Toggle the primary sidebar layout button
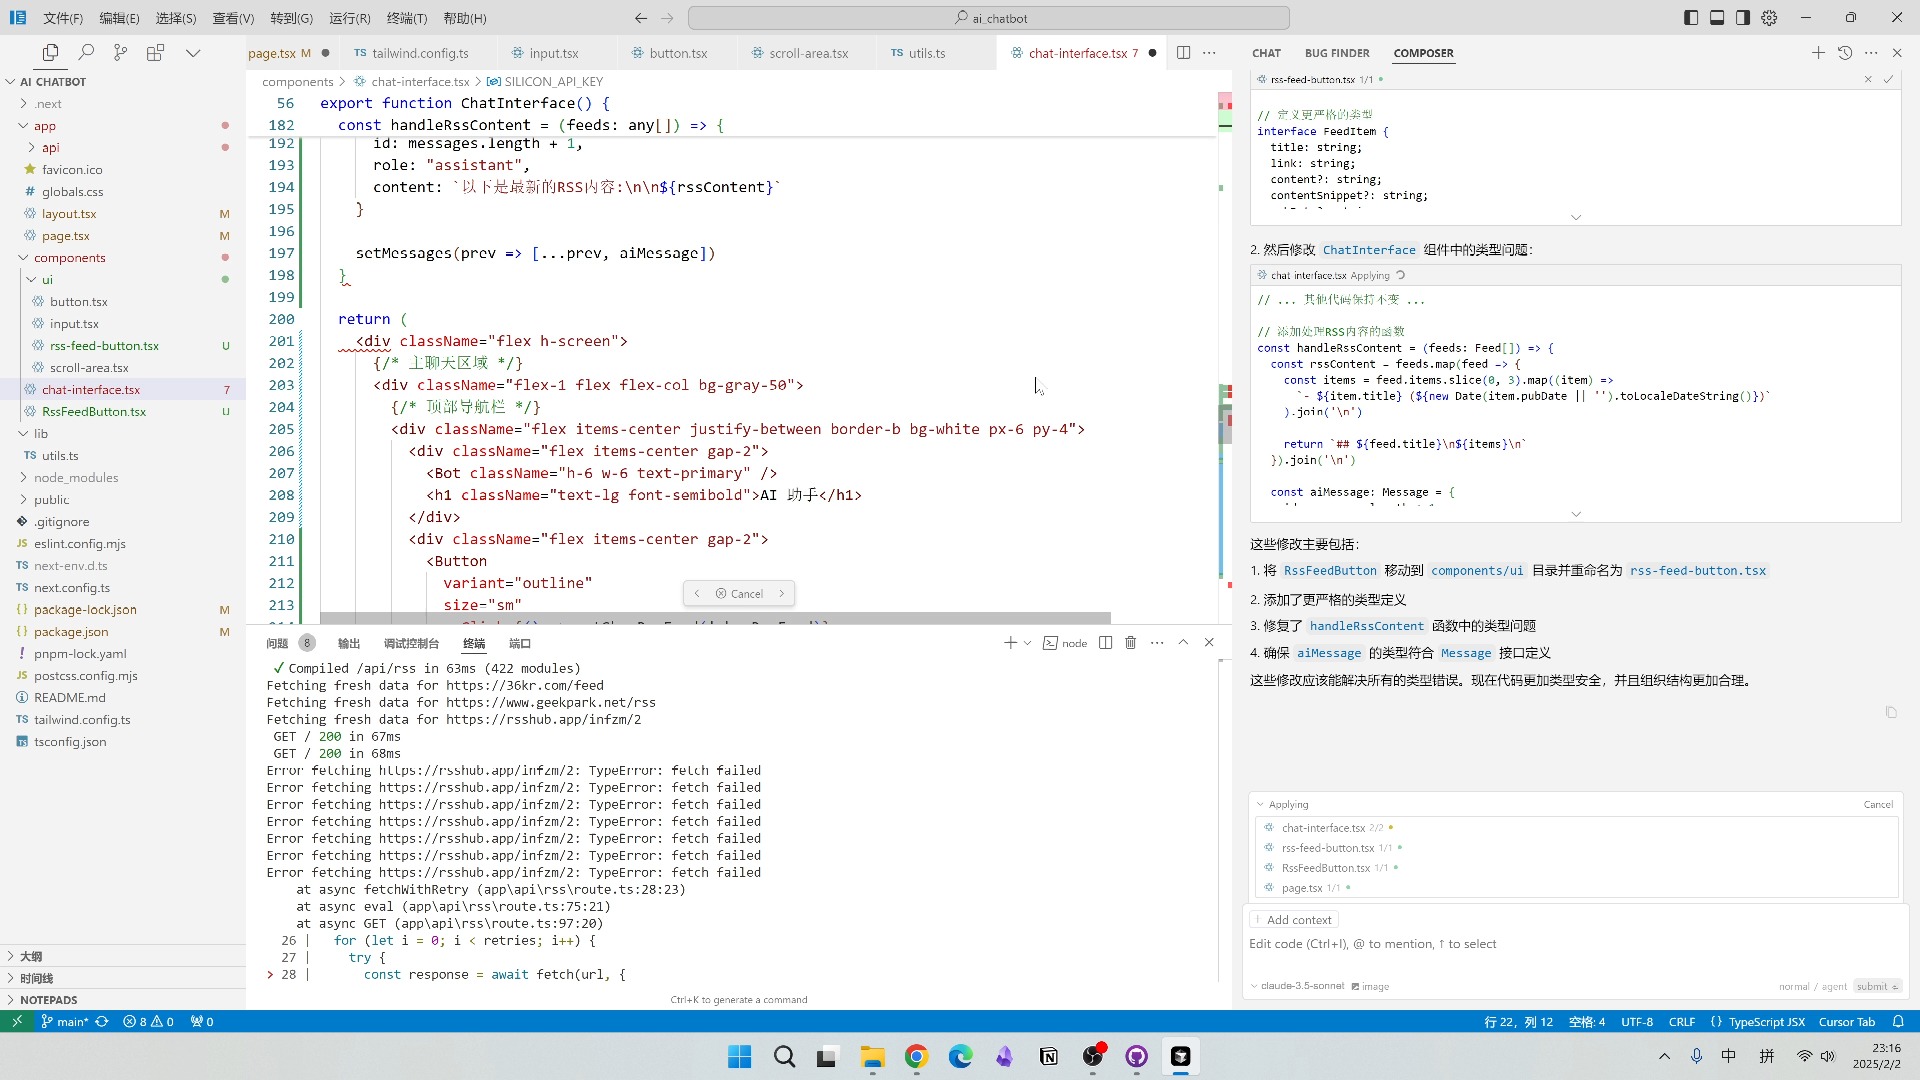This screenshot has height=1080, width=1920. (1691, 18)
